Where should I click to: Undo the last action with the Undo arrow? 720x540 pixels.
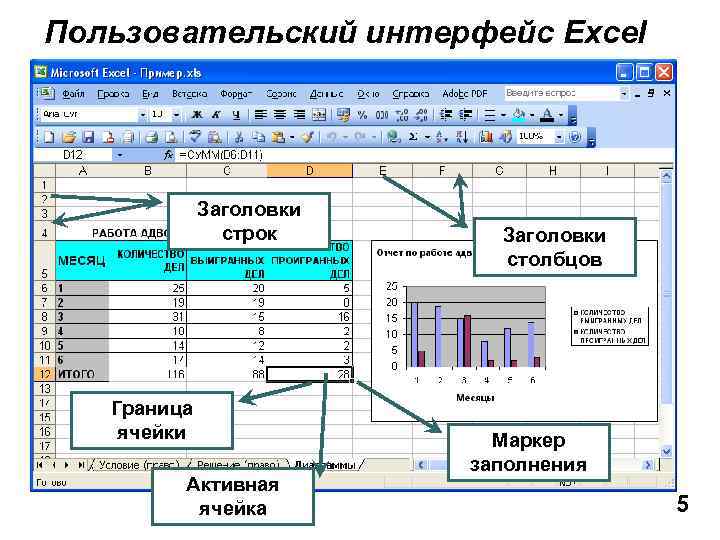[332, 137]
